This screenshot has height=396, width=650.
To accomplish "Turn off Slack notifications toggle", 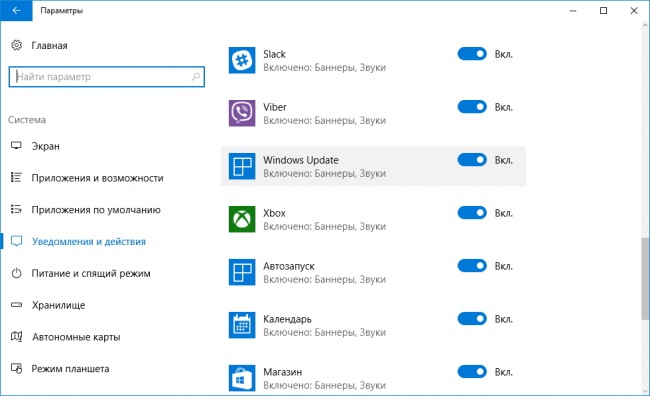I will (x=472, y=54).
